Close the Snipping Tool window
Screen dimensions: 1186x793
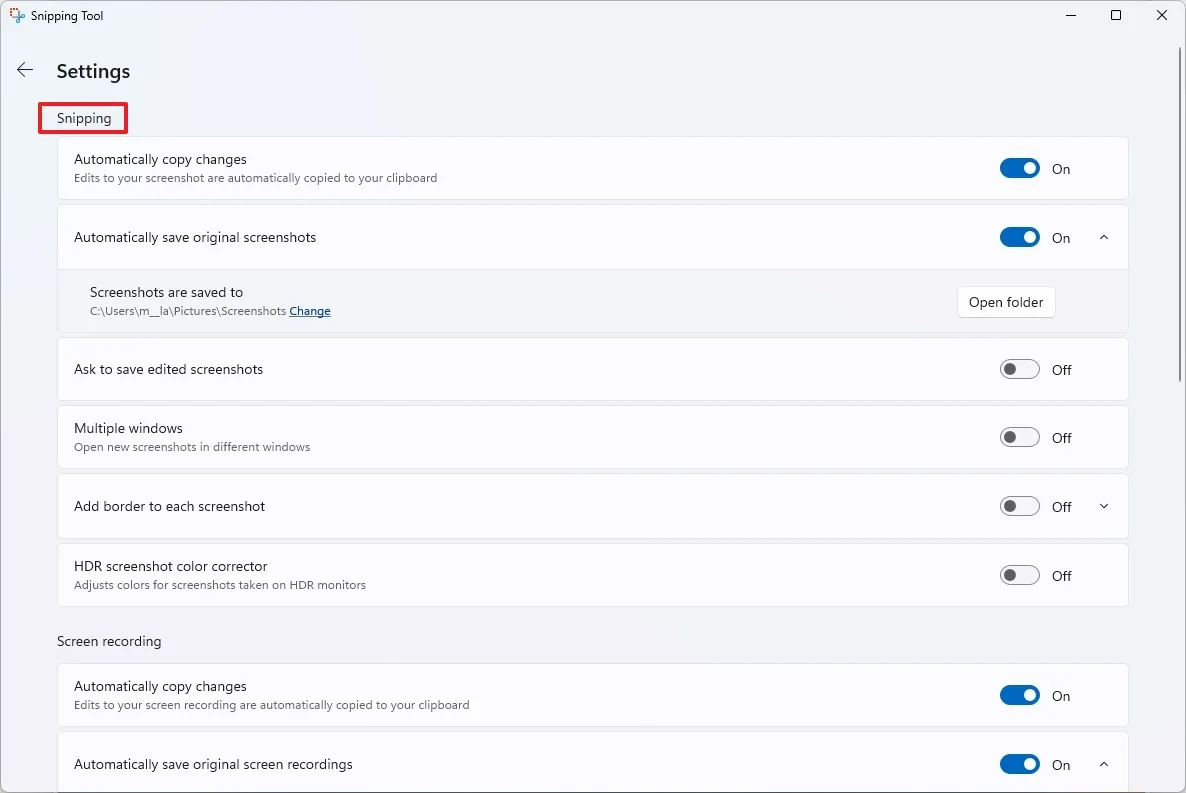click(x=1162, y=16)
